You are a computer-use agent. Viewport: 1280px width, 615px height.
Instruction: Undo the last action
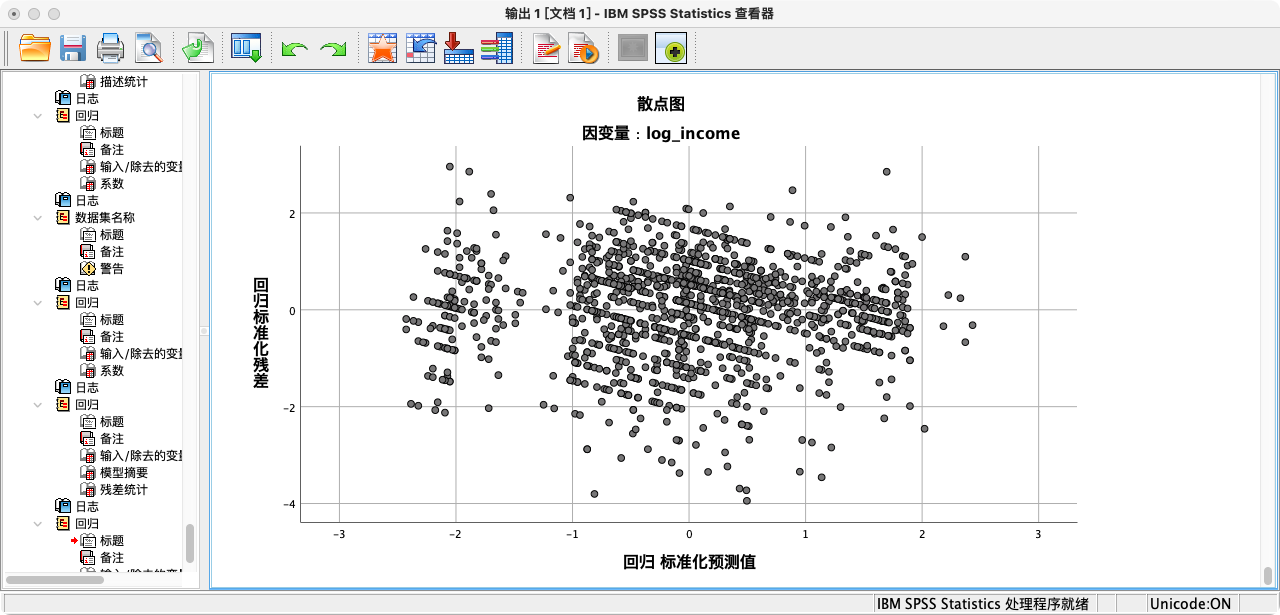click(294, 49)
